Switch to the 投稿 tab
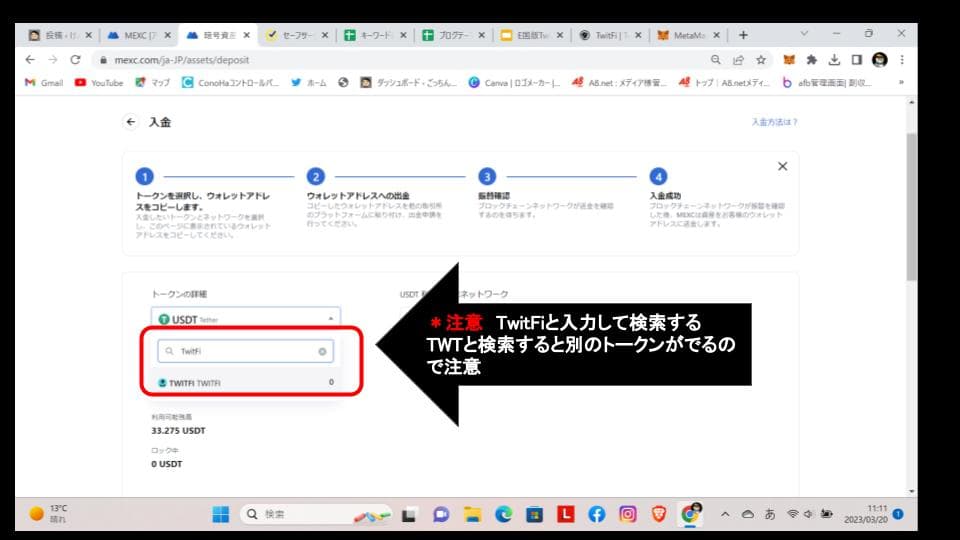The width and height of the screenshot is (960, 540). click(x=61, y=36)
